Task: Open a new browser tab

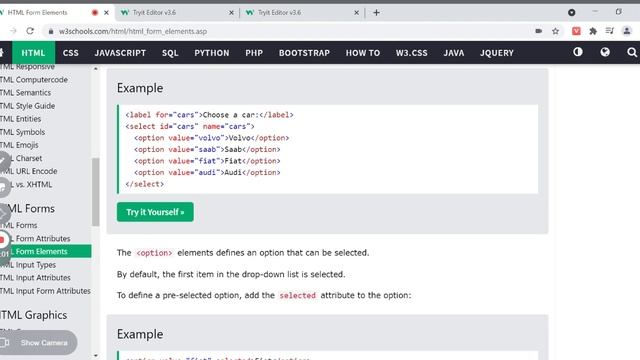Action: [x=376, y=13]
